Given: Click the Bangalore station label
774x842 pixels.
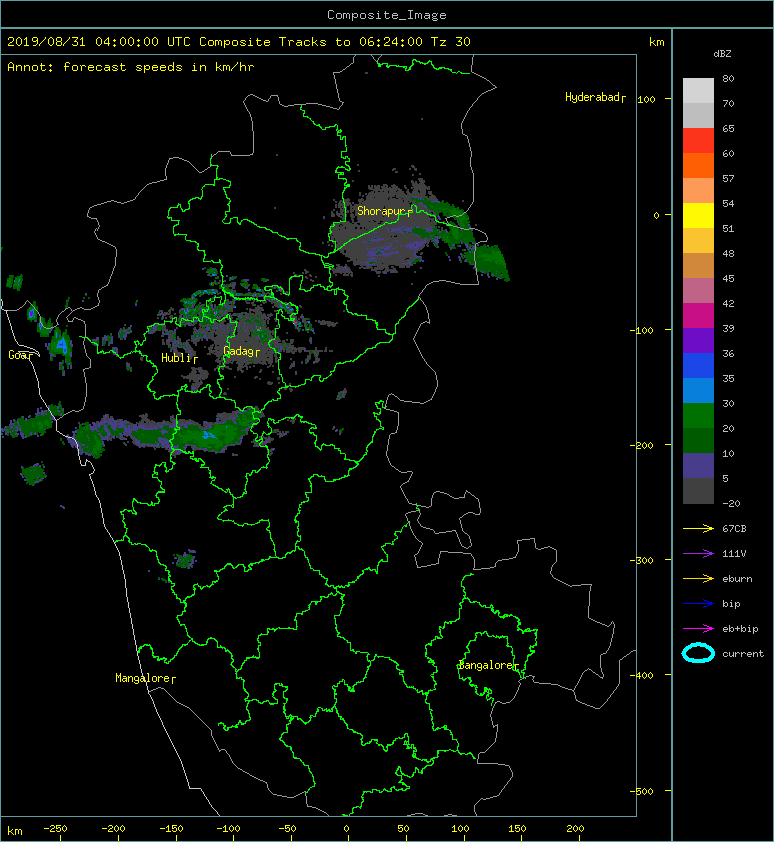Looking at the screenshot, I should (x=488, y=665).
